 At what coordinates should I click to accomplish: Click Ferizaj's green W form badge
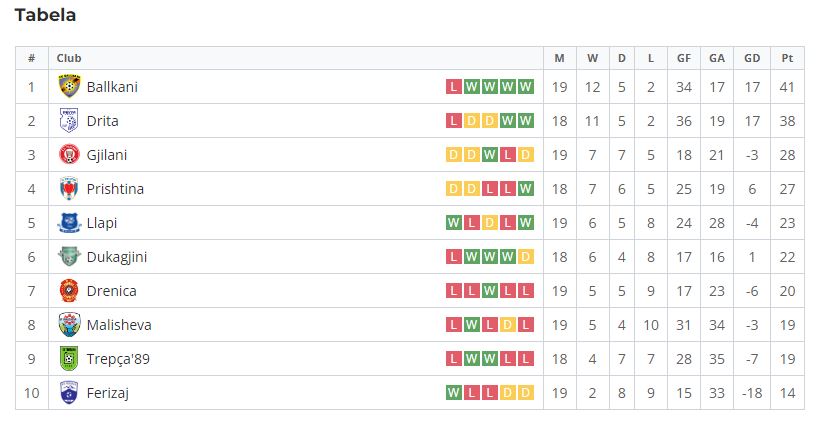point(454,392)
